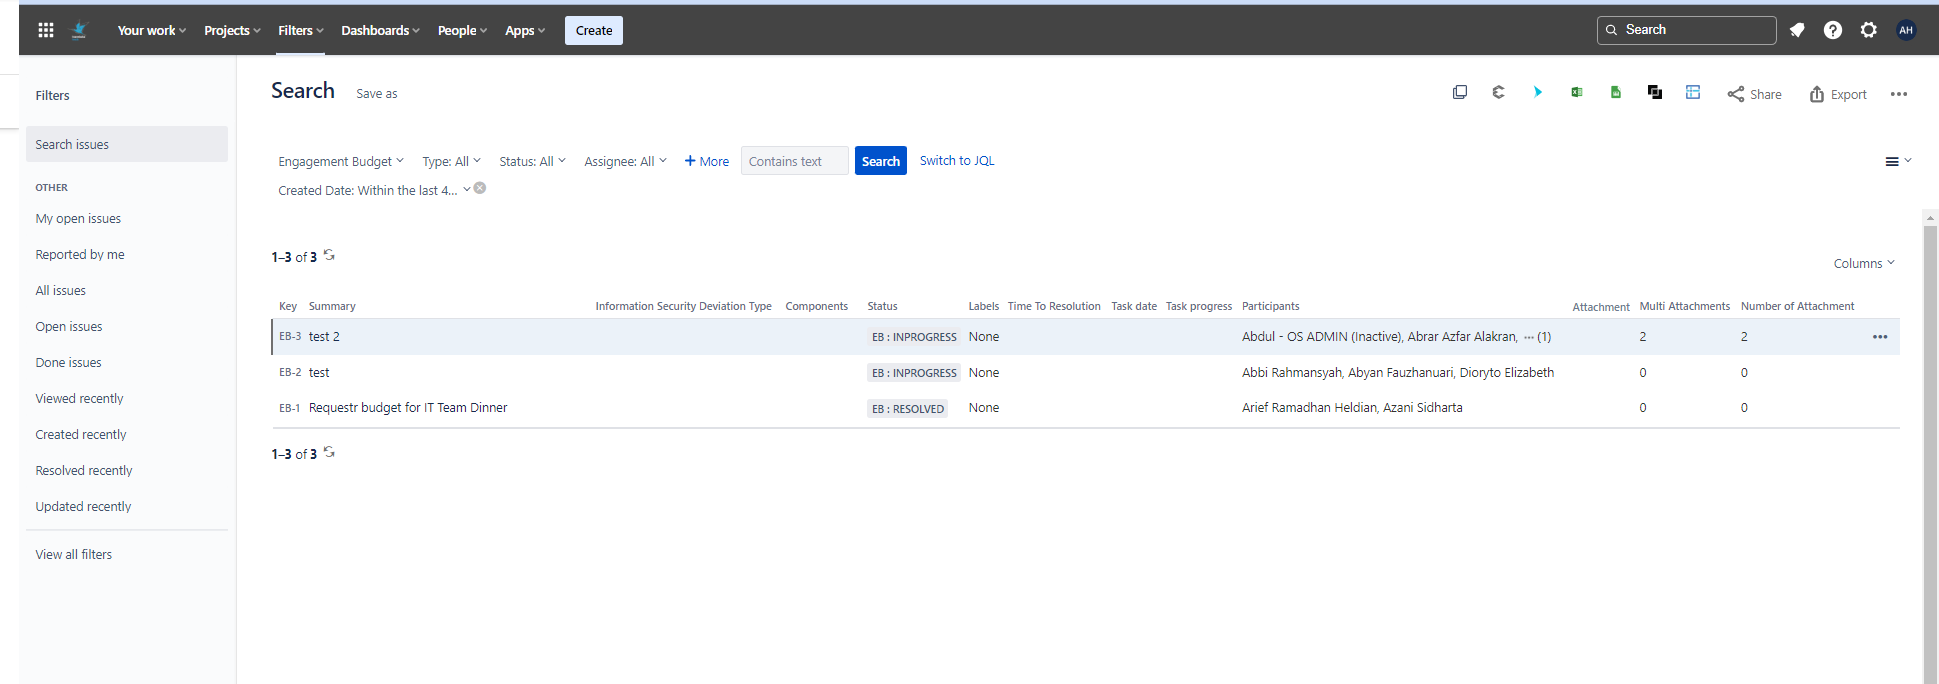The width and height of the screenshot is (1939, 684).
Task: Open the Dashboards menu
Action: (x=380, y=30)
